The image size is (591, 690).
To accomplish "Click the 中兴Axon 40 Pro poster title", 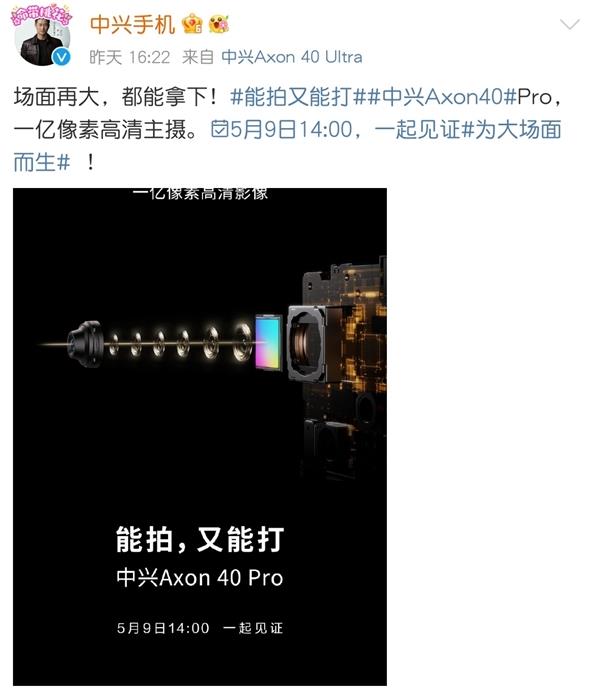I will pyautogui.click(x=200, y=577).
